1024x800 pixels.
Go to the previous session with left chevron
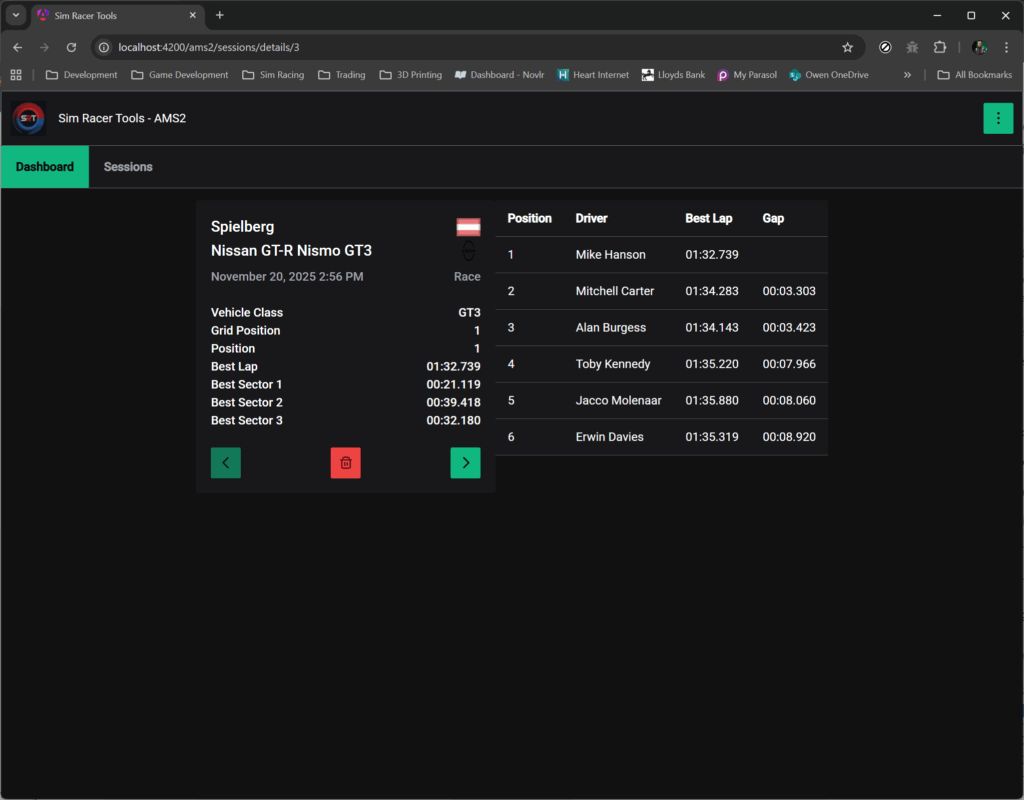(x=226, y=463)
